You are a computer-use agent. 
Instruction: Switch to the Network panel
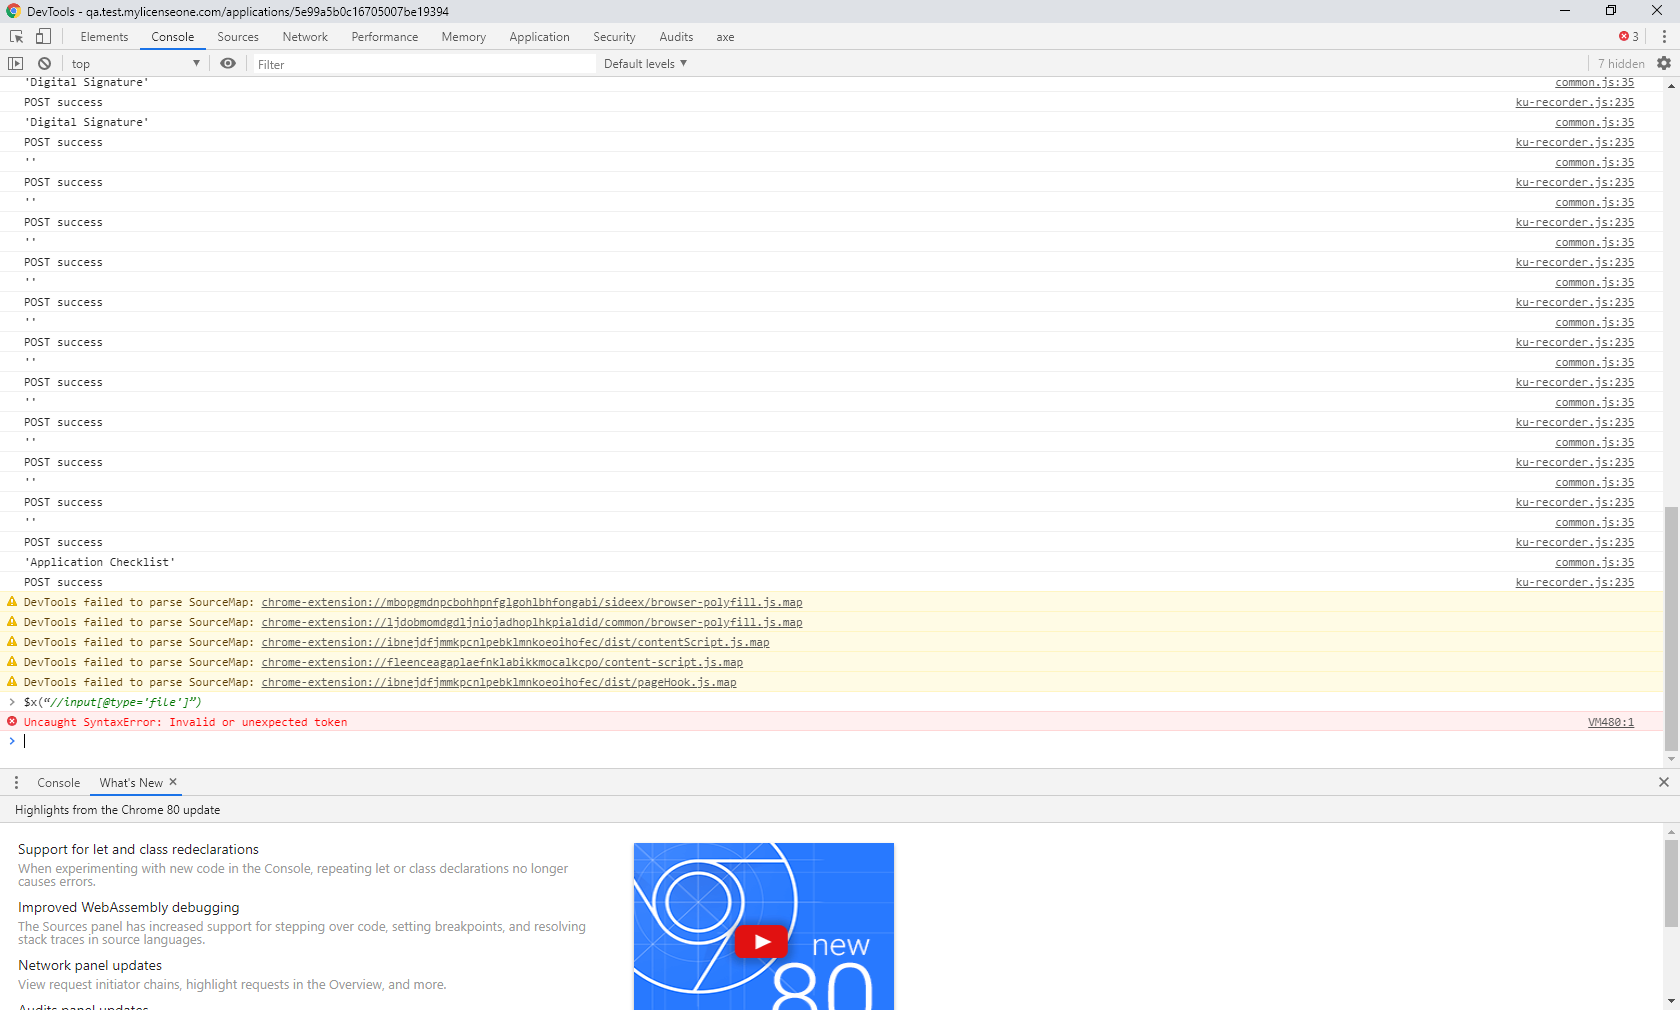(304, 36)
